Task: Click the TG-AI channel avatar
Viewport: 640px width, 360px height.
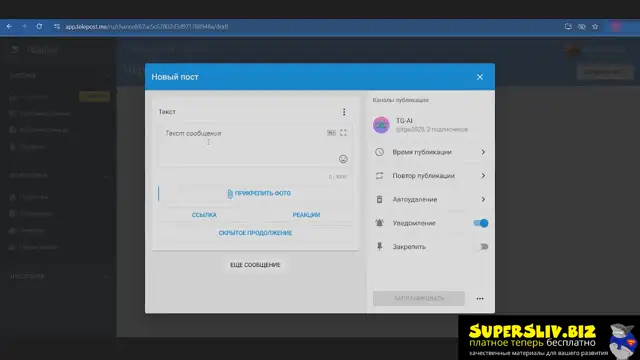Action: click(x=381, y=125)
